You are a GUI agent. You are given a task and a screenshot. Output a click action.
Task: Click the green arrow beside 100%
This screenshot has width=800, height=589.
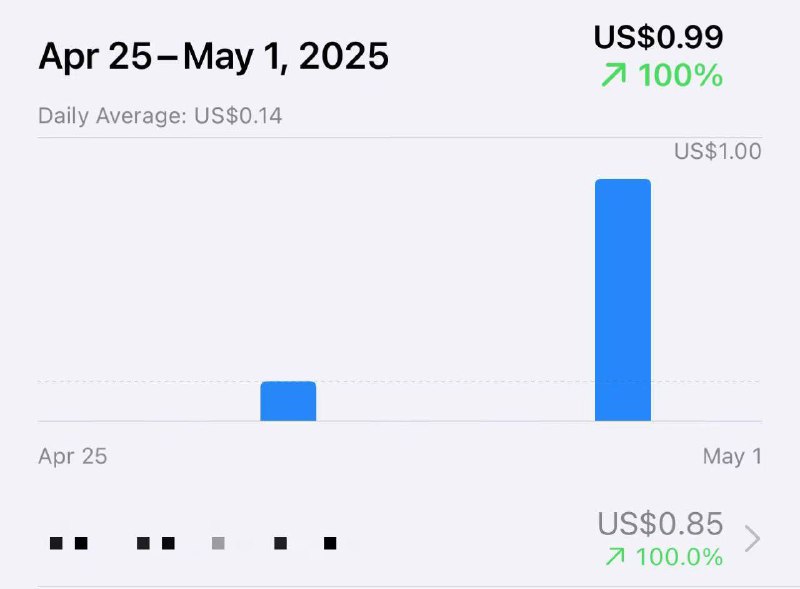[x=613, y=75]
